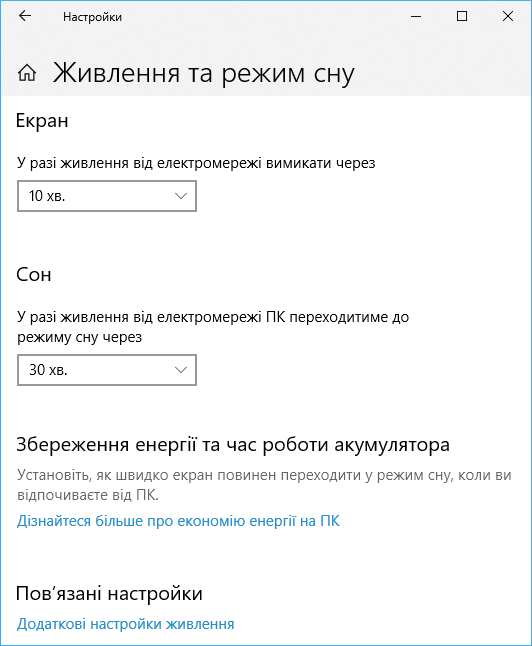
Task: Click the chevron in the 10 хв. box
Action: tap(181, 196)
